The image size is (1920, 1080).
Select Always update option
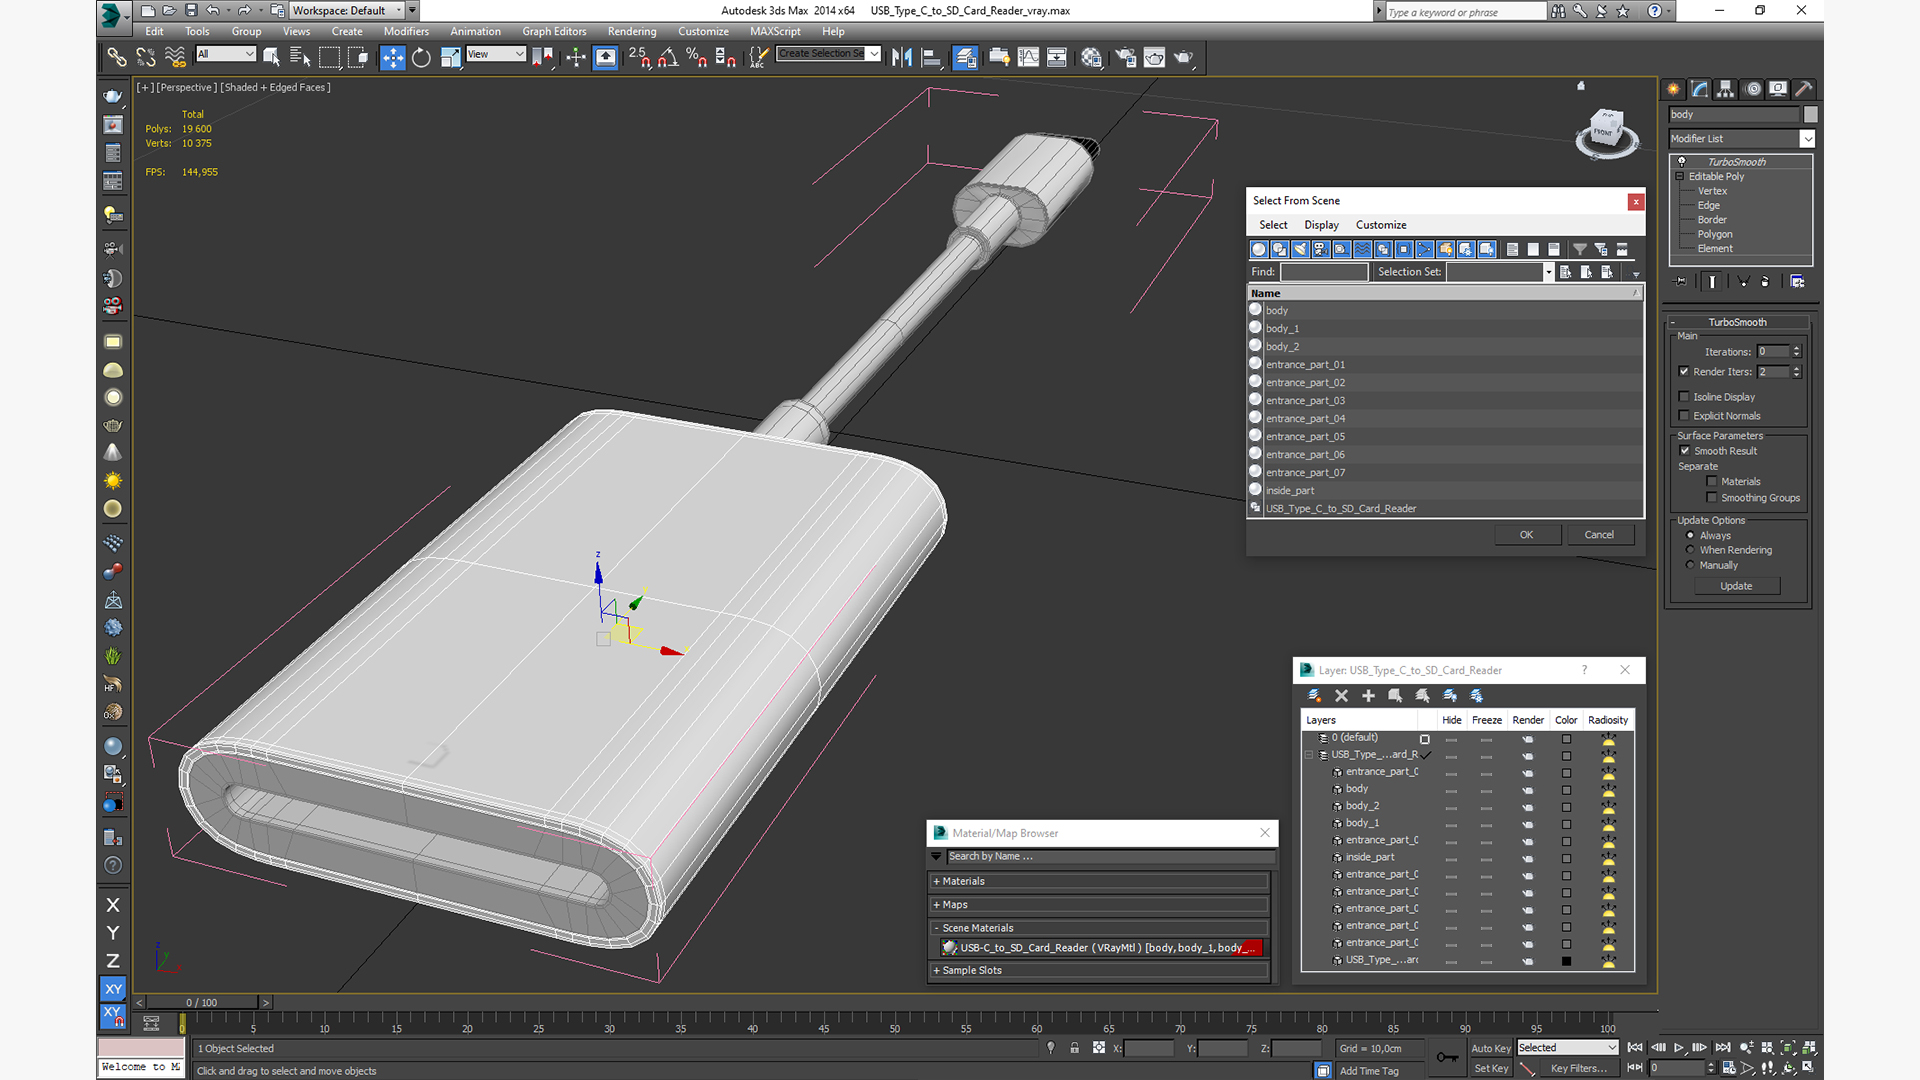click(x=1690, y=536)
